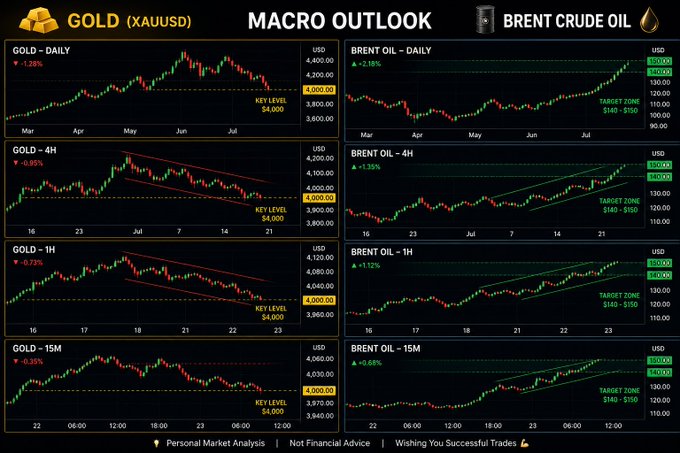This screenshot has height=453, width=680.
Task: Click the 4,060.00 axis value on Gold 15M
Action: pos(320,359)
